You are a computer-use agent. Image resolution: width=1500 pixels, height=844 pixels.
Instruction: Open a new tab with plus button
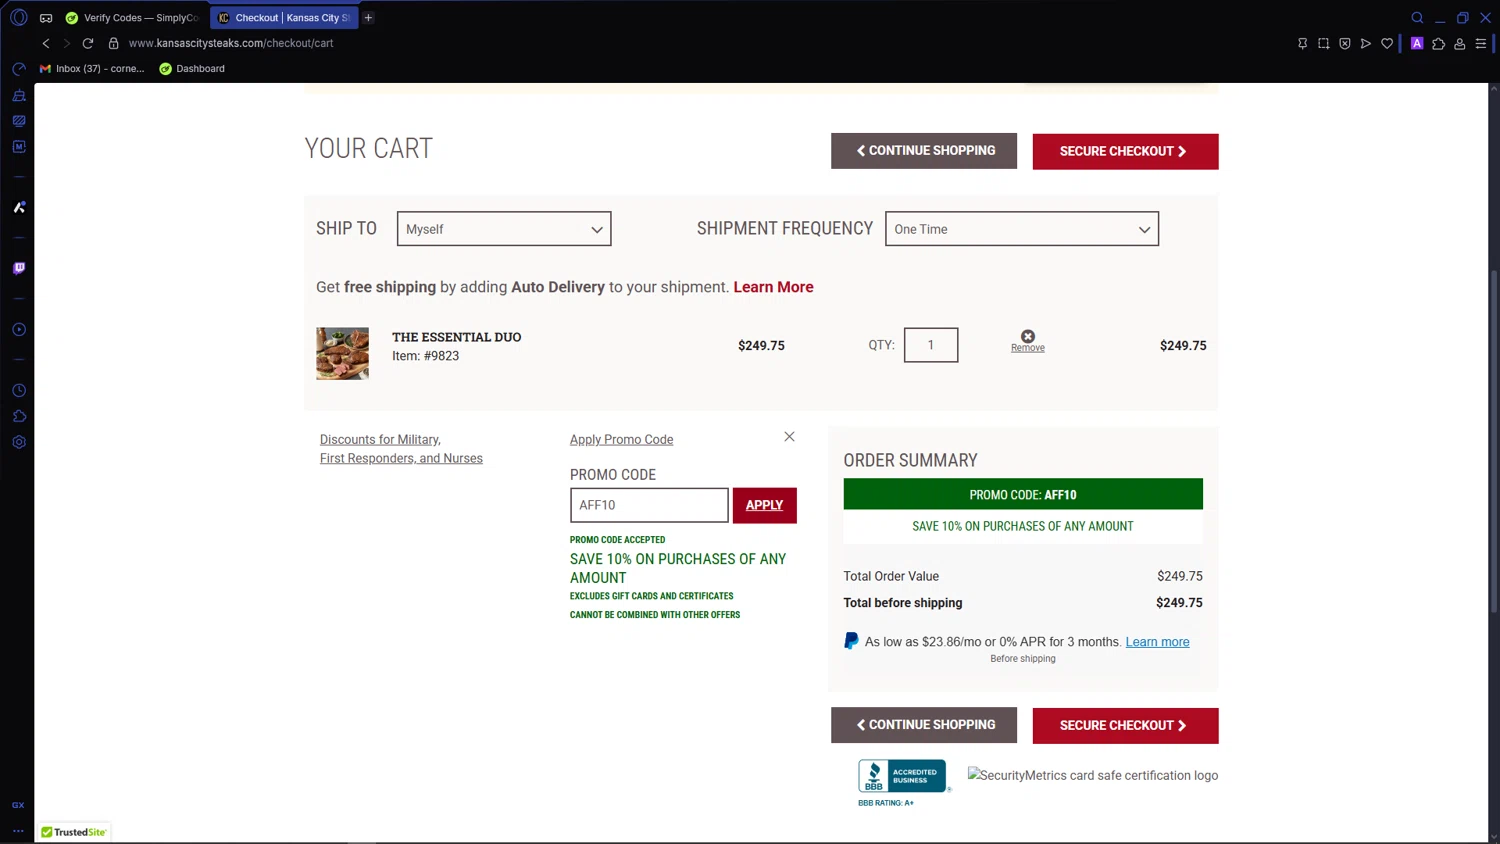coord(368,18)
